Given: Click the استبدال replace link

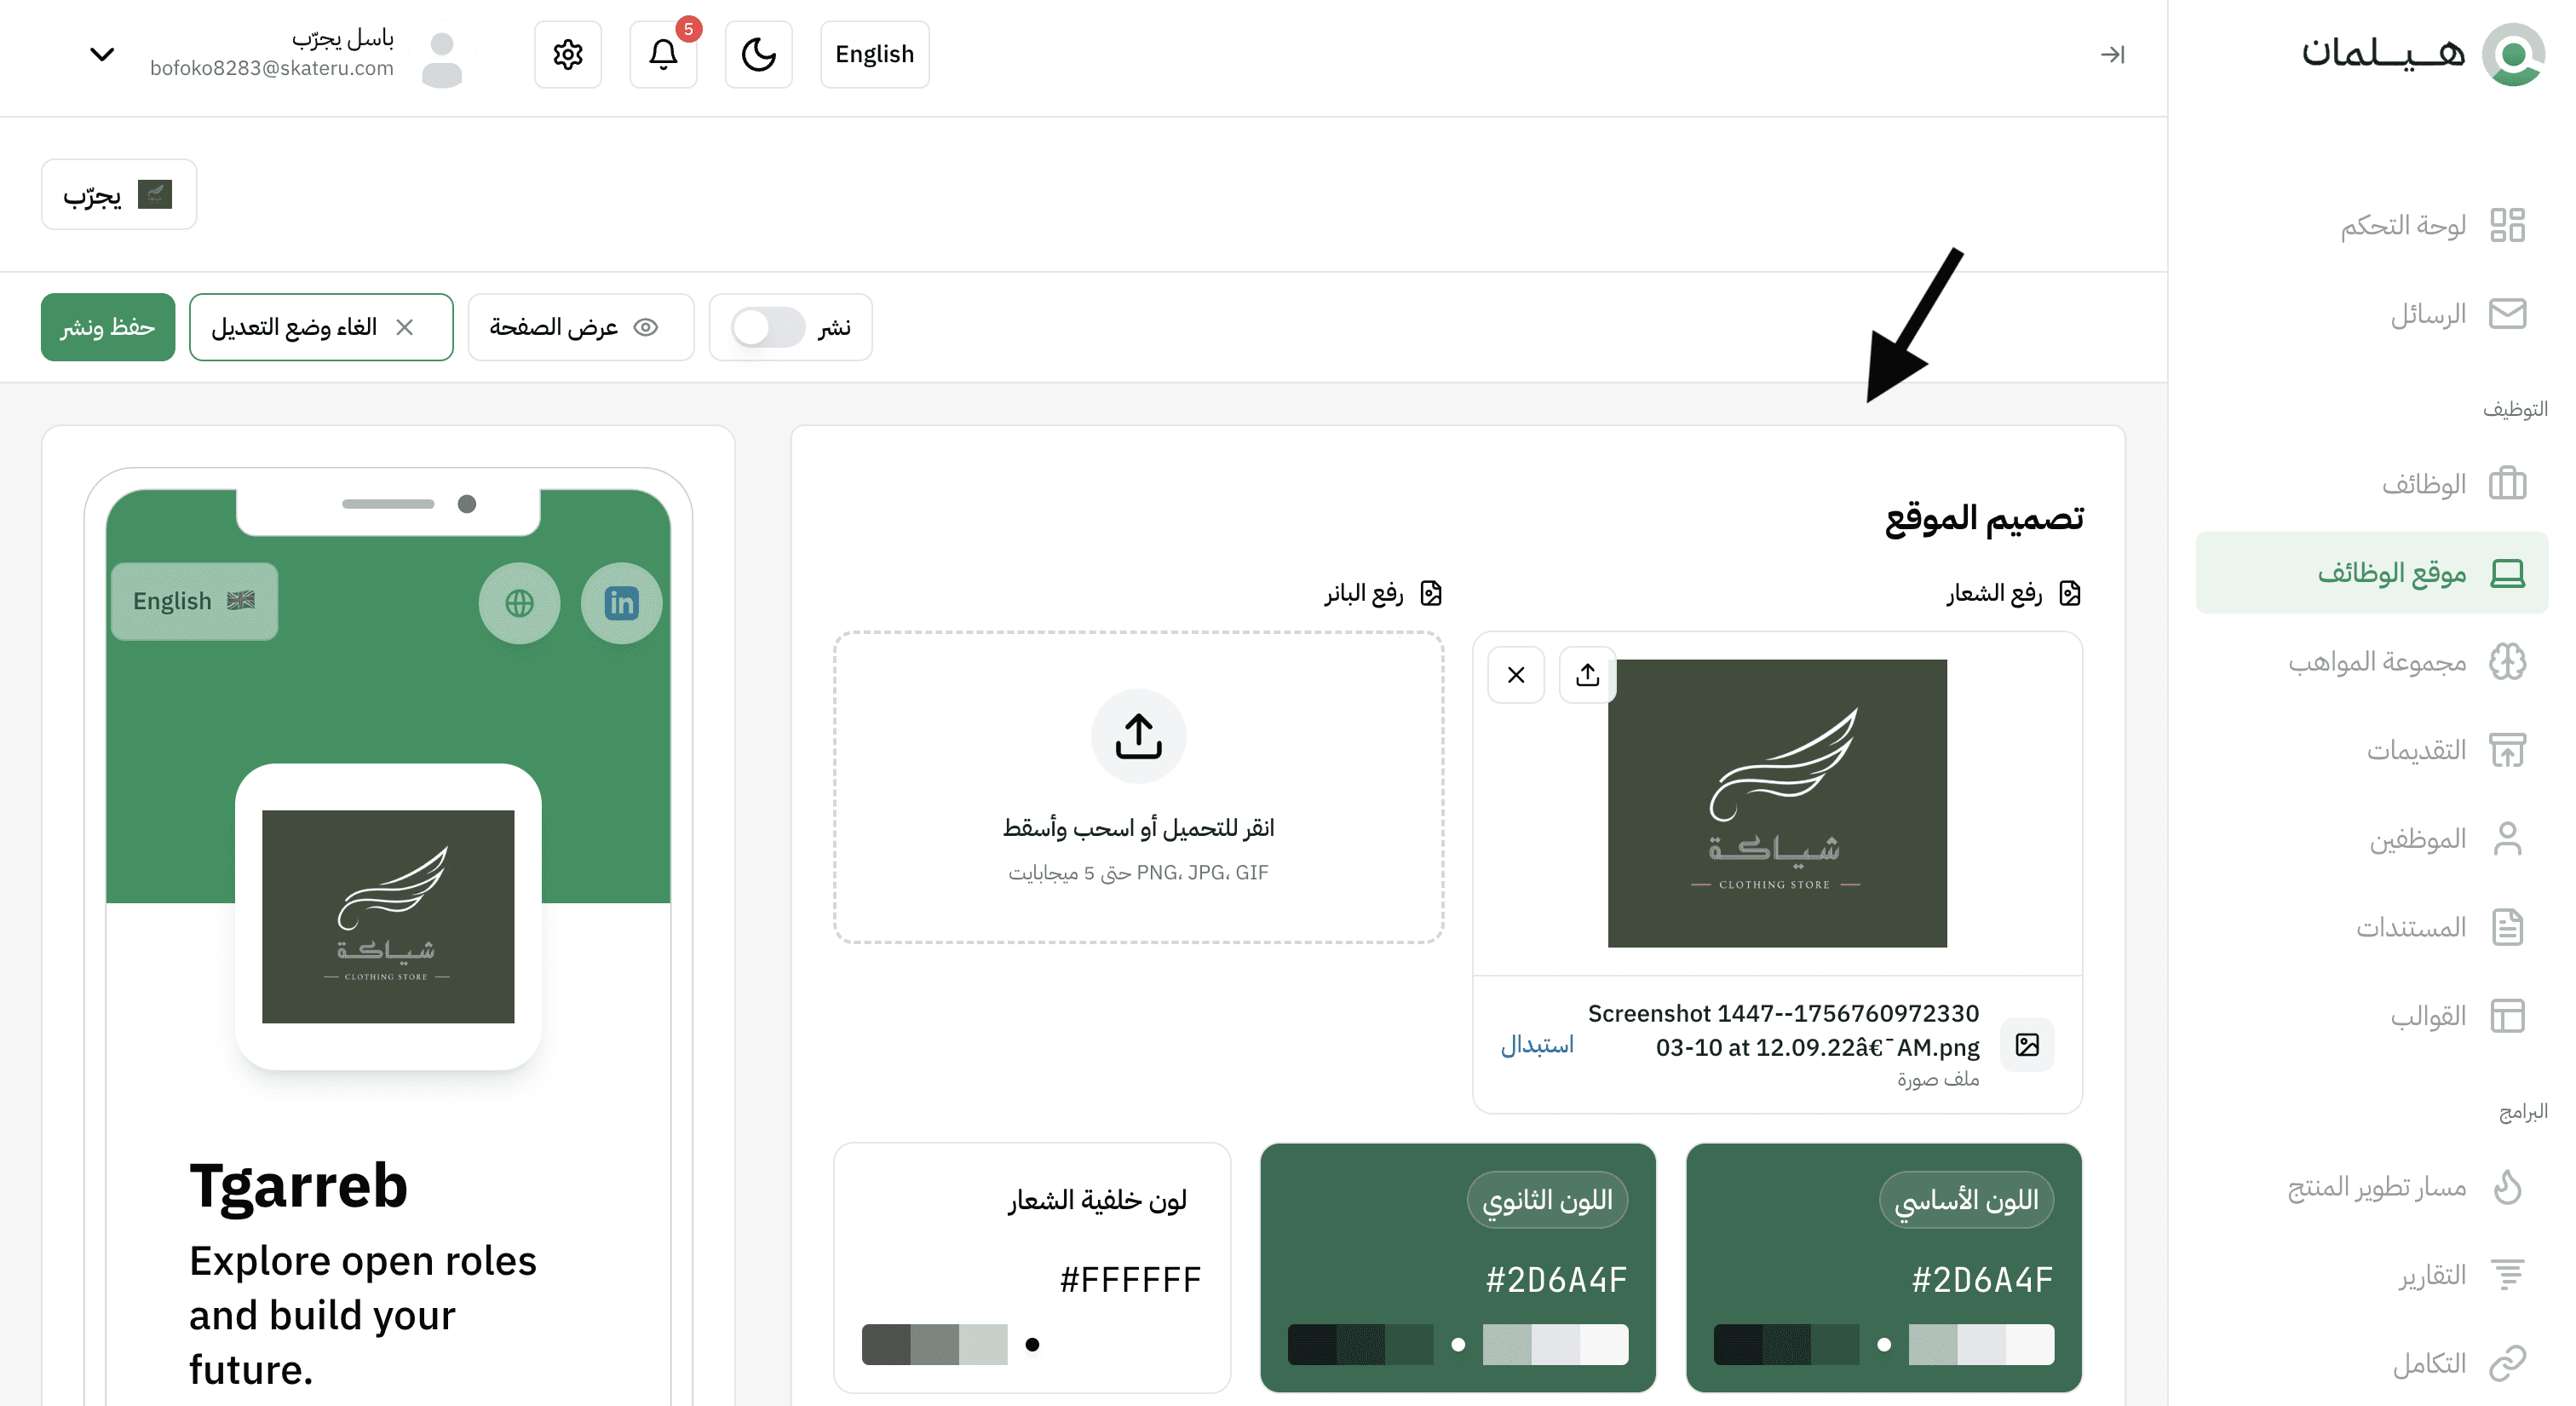Looking at the screenshot, I should 1537,1045.
